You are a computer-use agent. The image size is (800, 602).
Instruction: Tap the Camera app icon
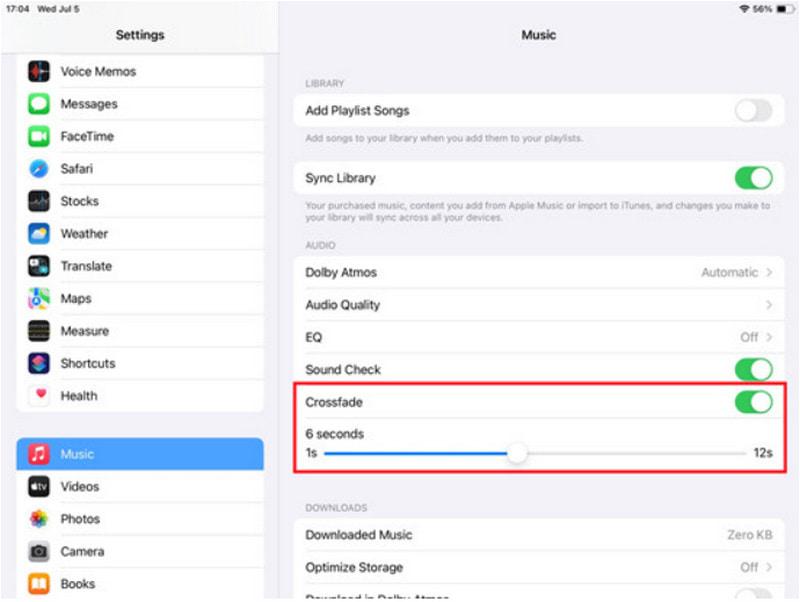(x=39, y=551)
